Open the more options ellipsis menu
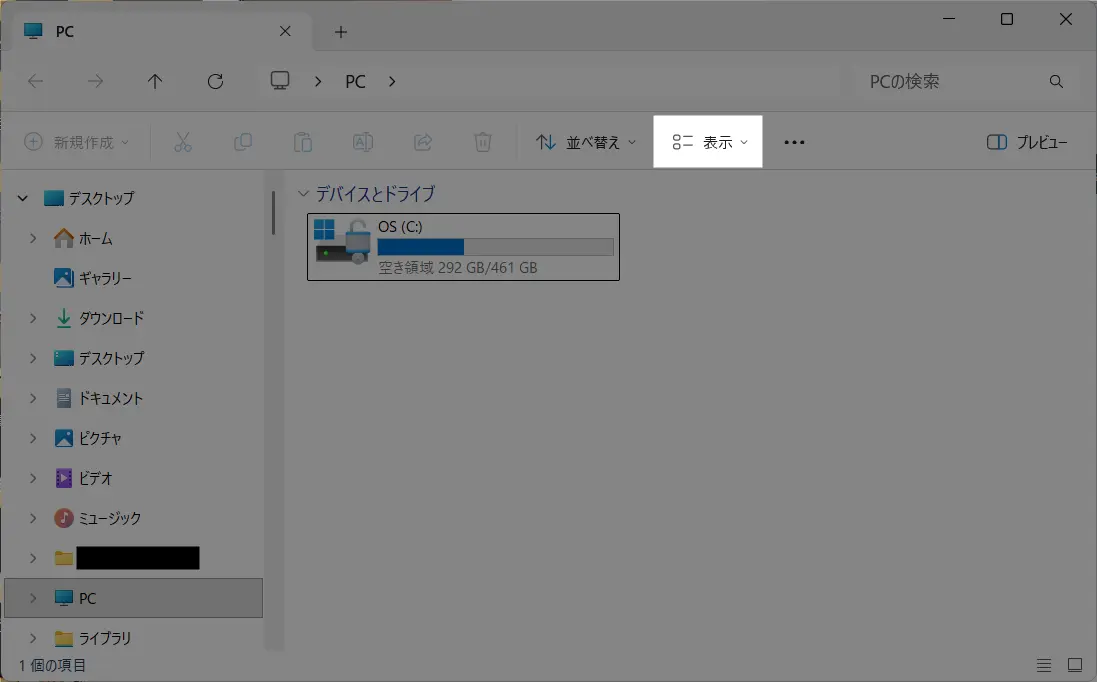The width and height of the screenshot is (1097, 682). coord(794,142)
